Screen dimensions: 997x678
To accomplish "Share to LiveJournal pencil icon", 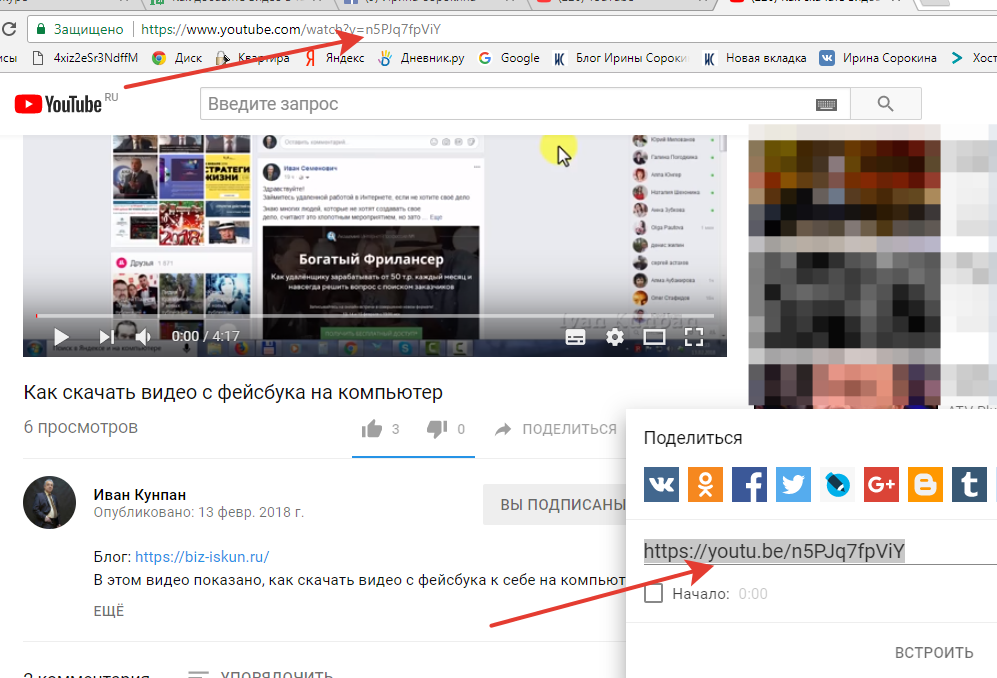I will [x=837, y=485].
